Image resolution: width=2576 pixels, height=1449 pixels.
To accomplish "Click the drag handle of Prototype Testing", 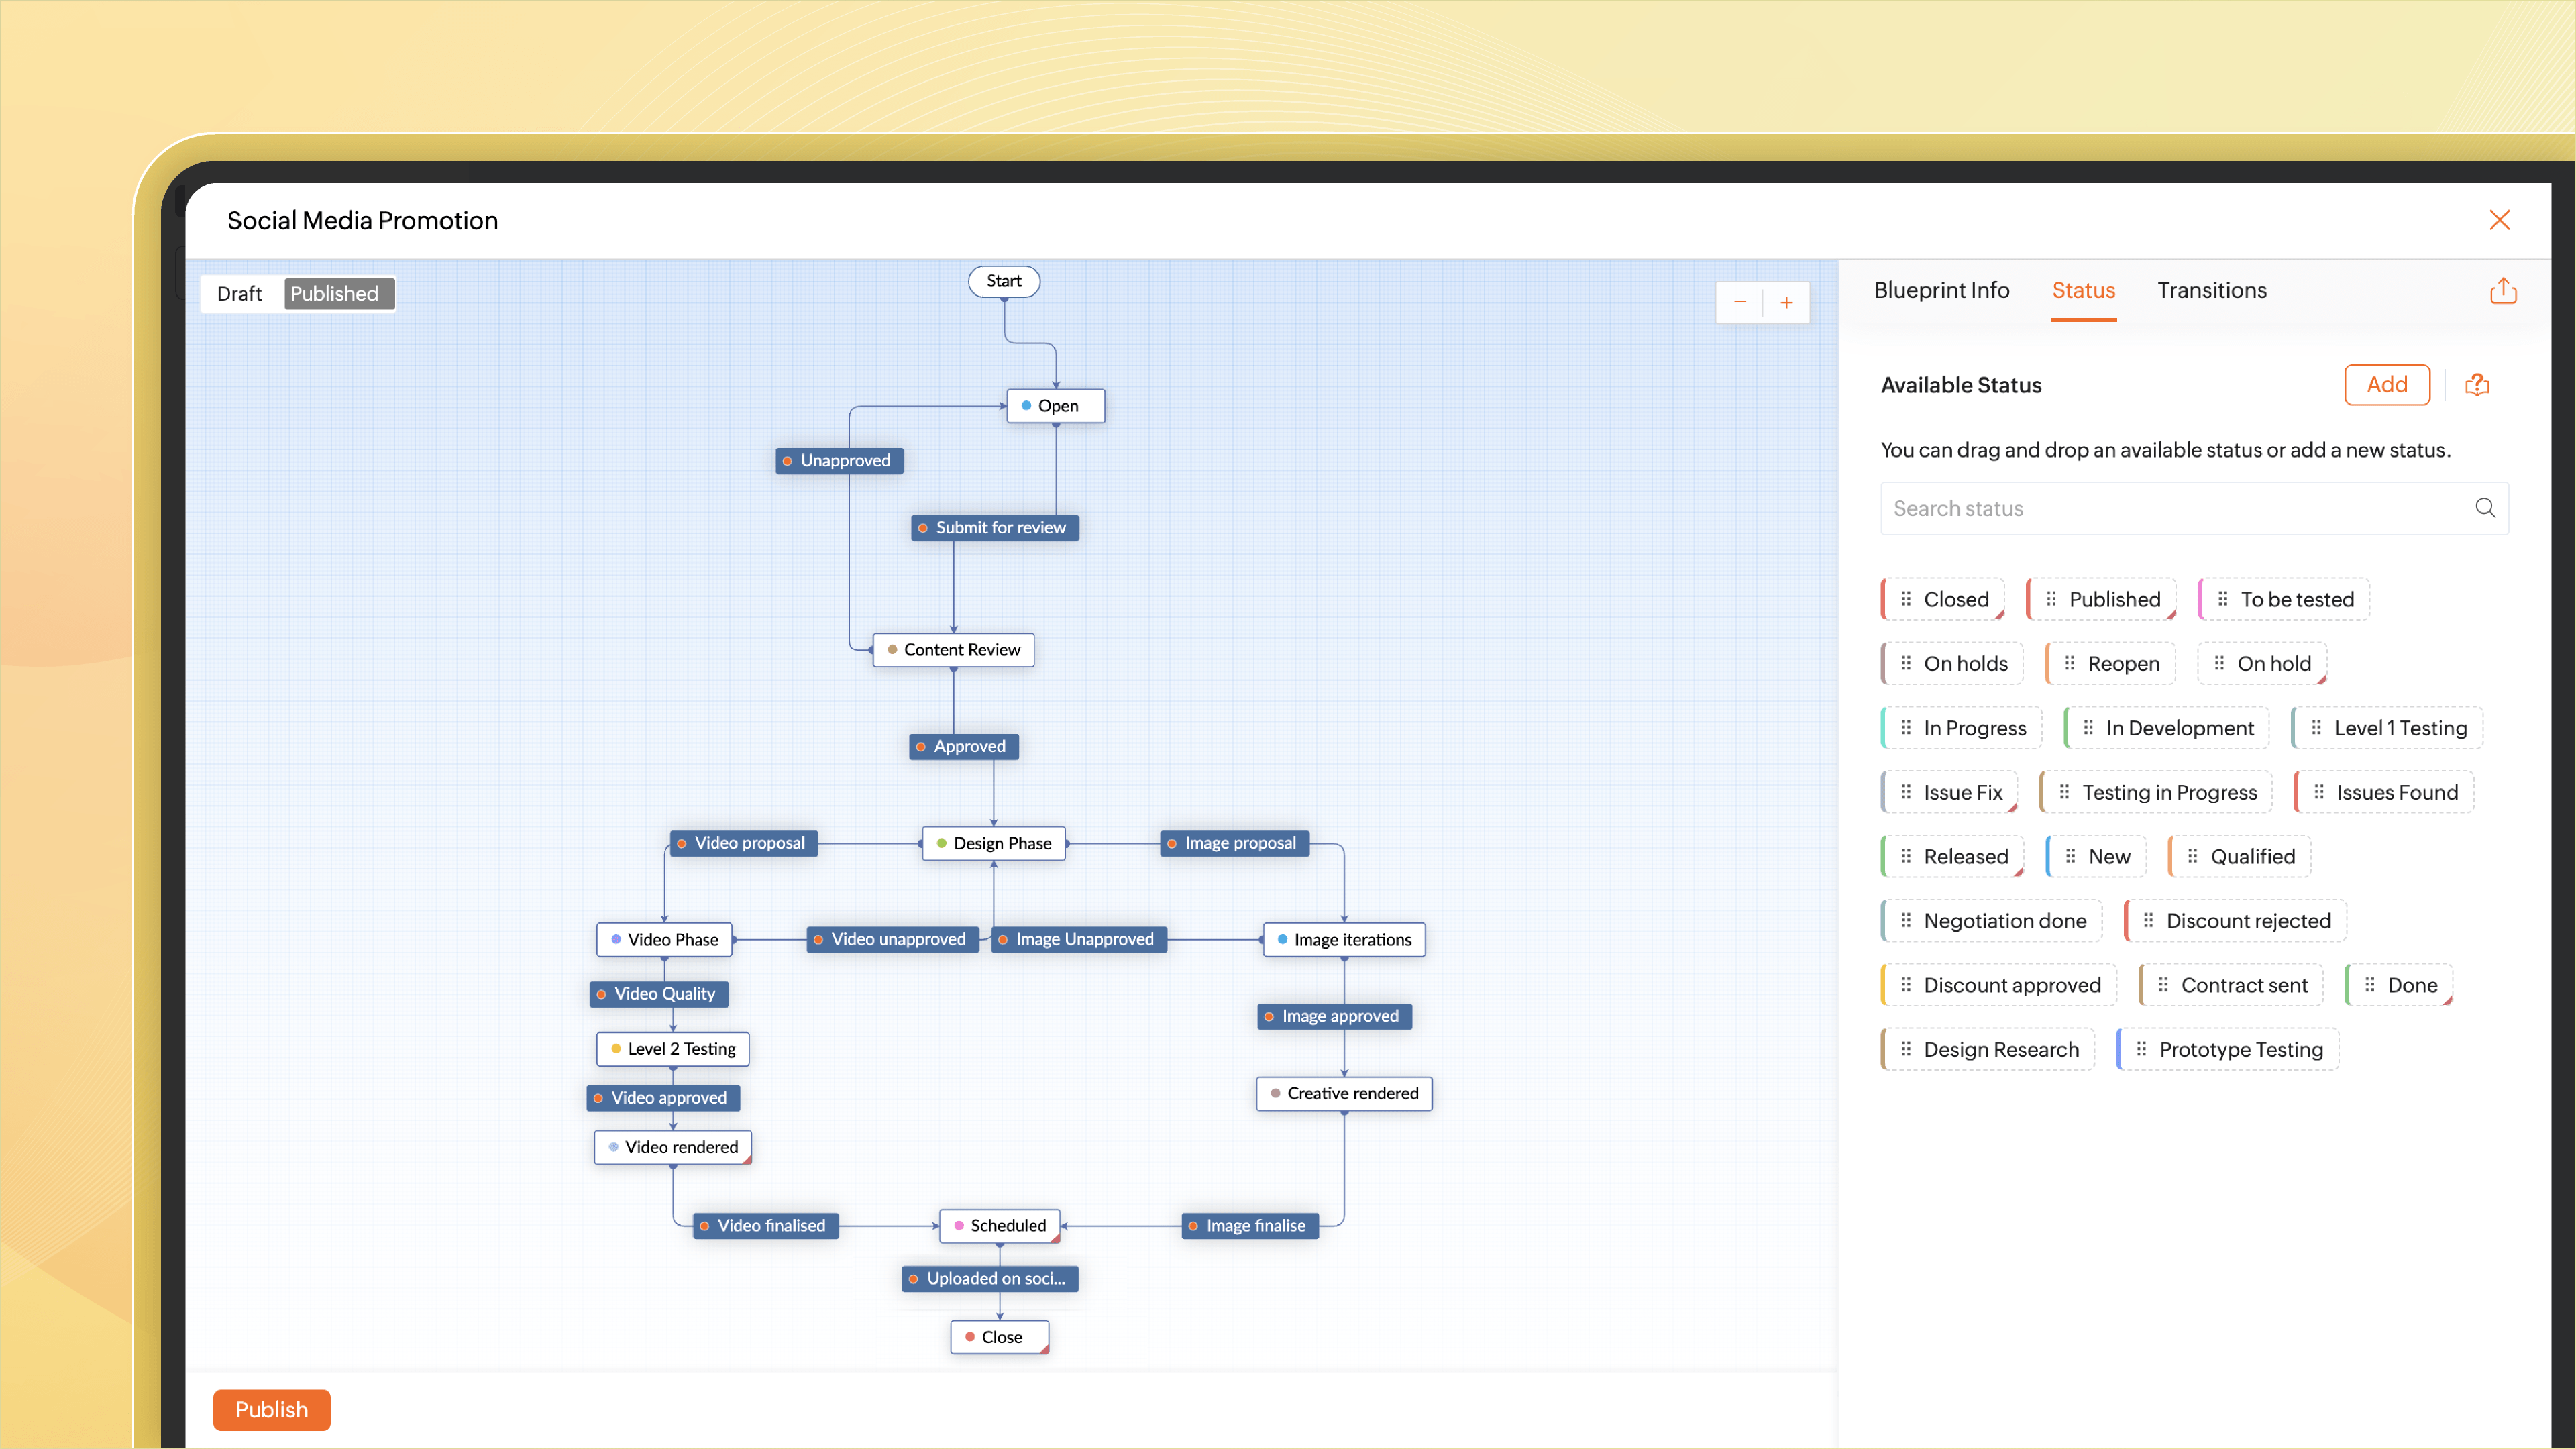I will click(2141, 1049).
